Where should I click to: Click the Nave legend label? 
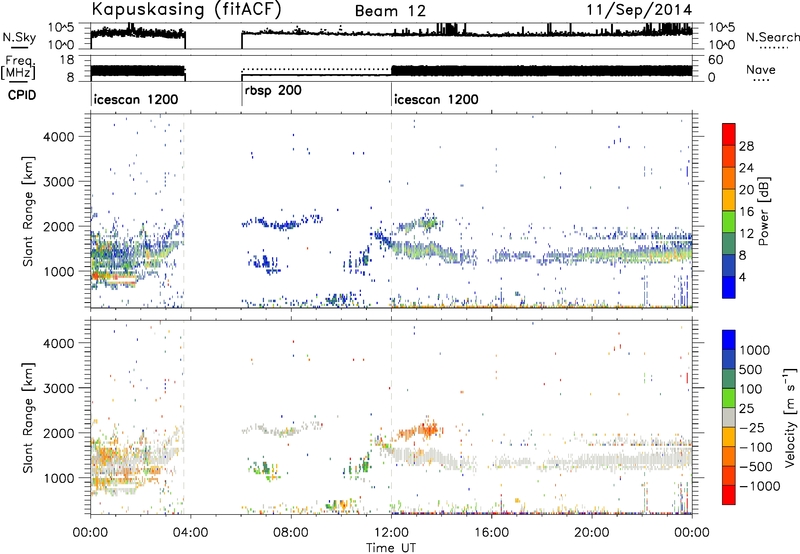coord(761,69)
